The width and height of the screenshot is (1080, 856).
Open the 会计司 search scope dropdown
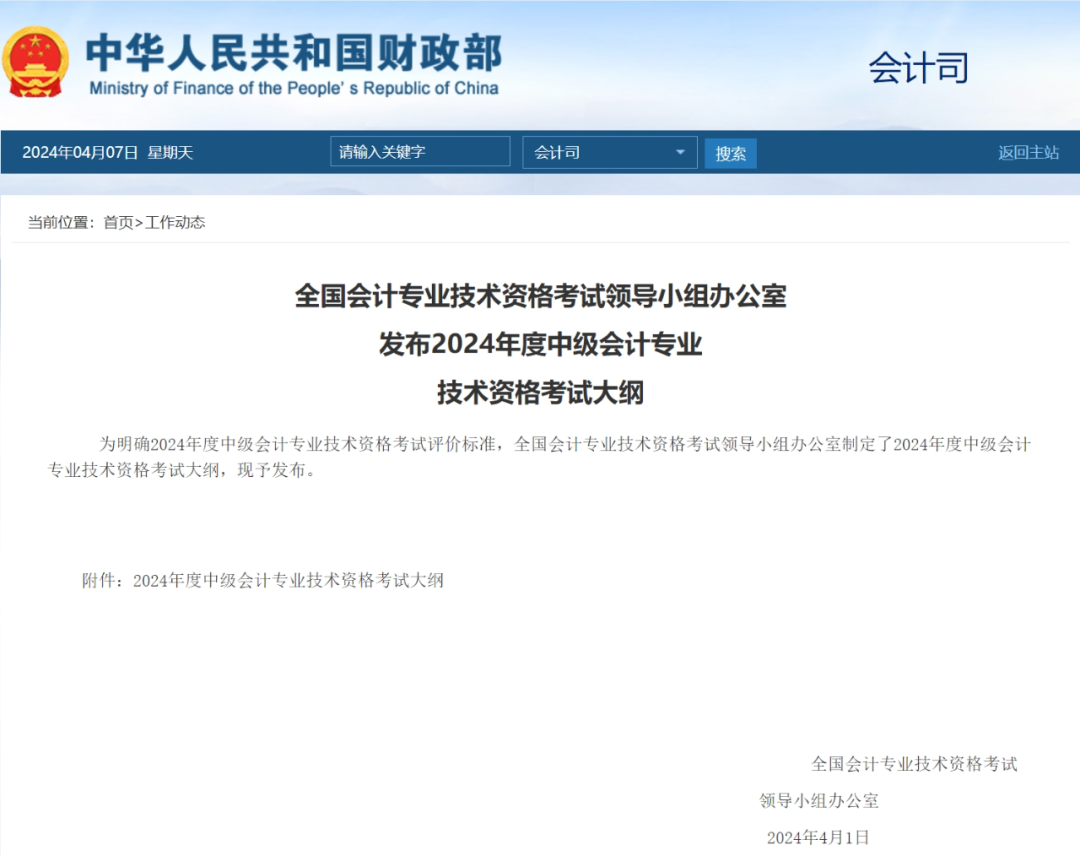click(x=610, y=152)
